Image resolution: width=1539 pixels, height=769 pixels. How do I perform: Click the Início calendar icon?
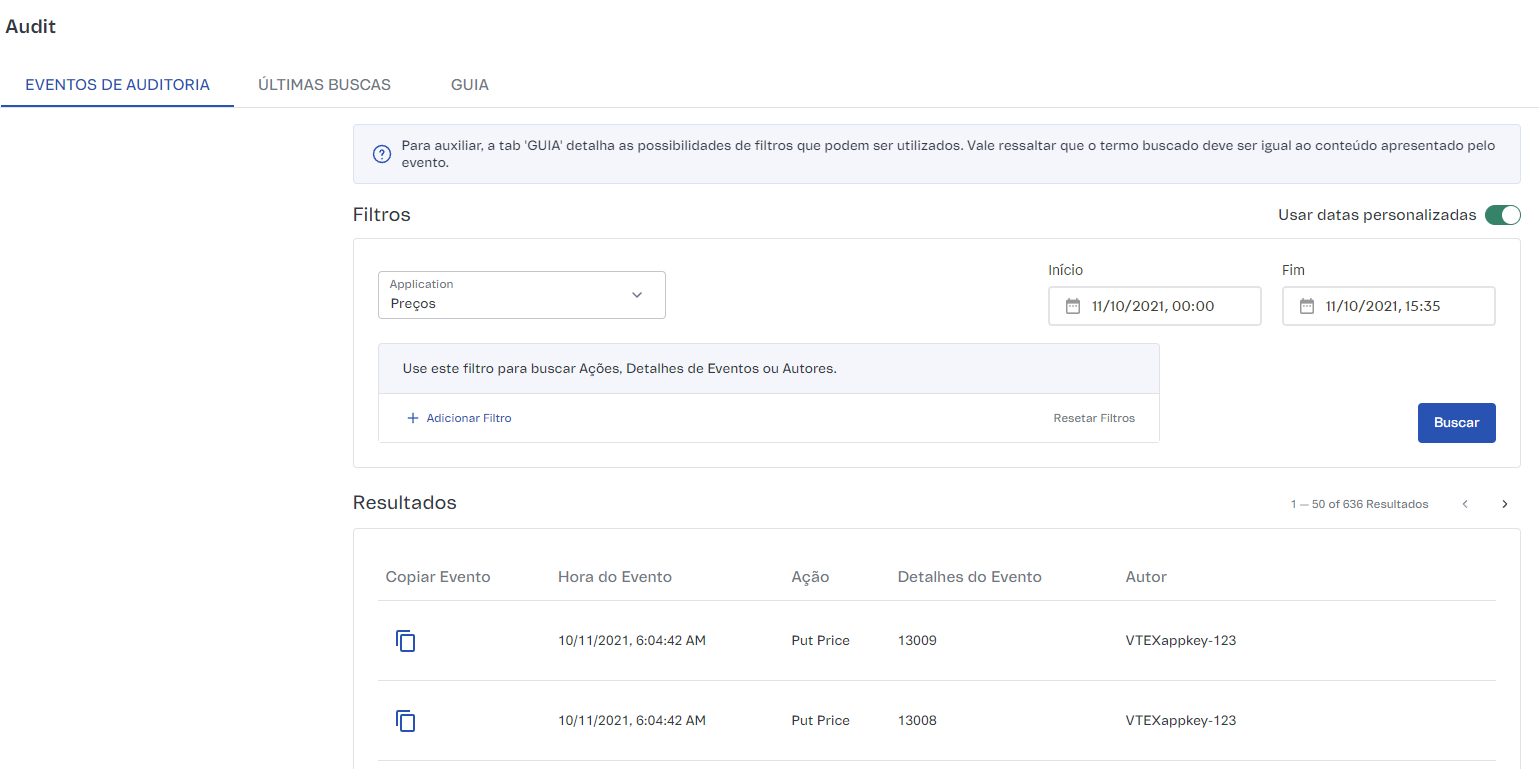[1073, 306]
